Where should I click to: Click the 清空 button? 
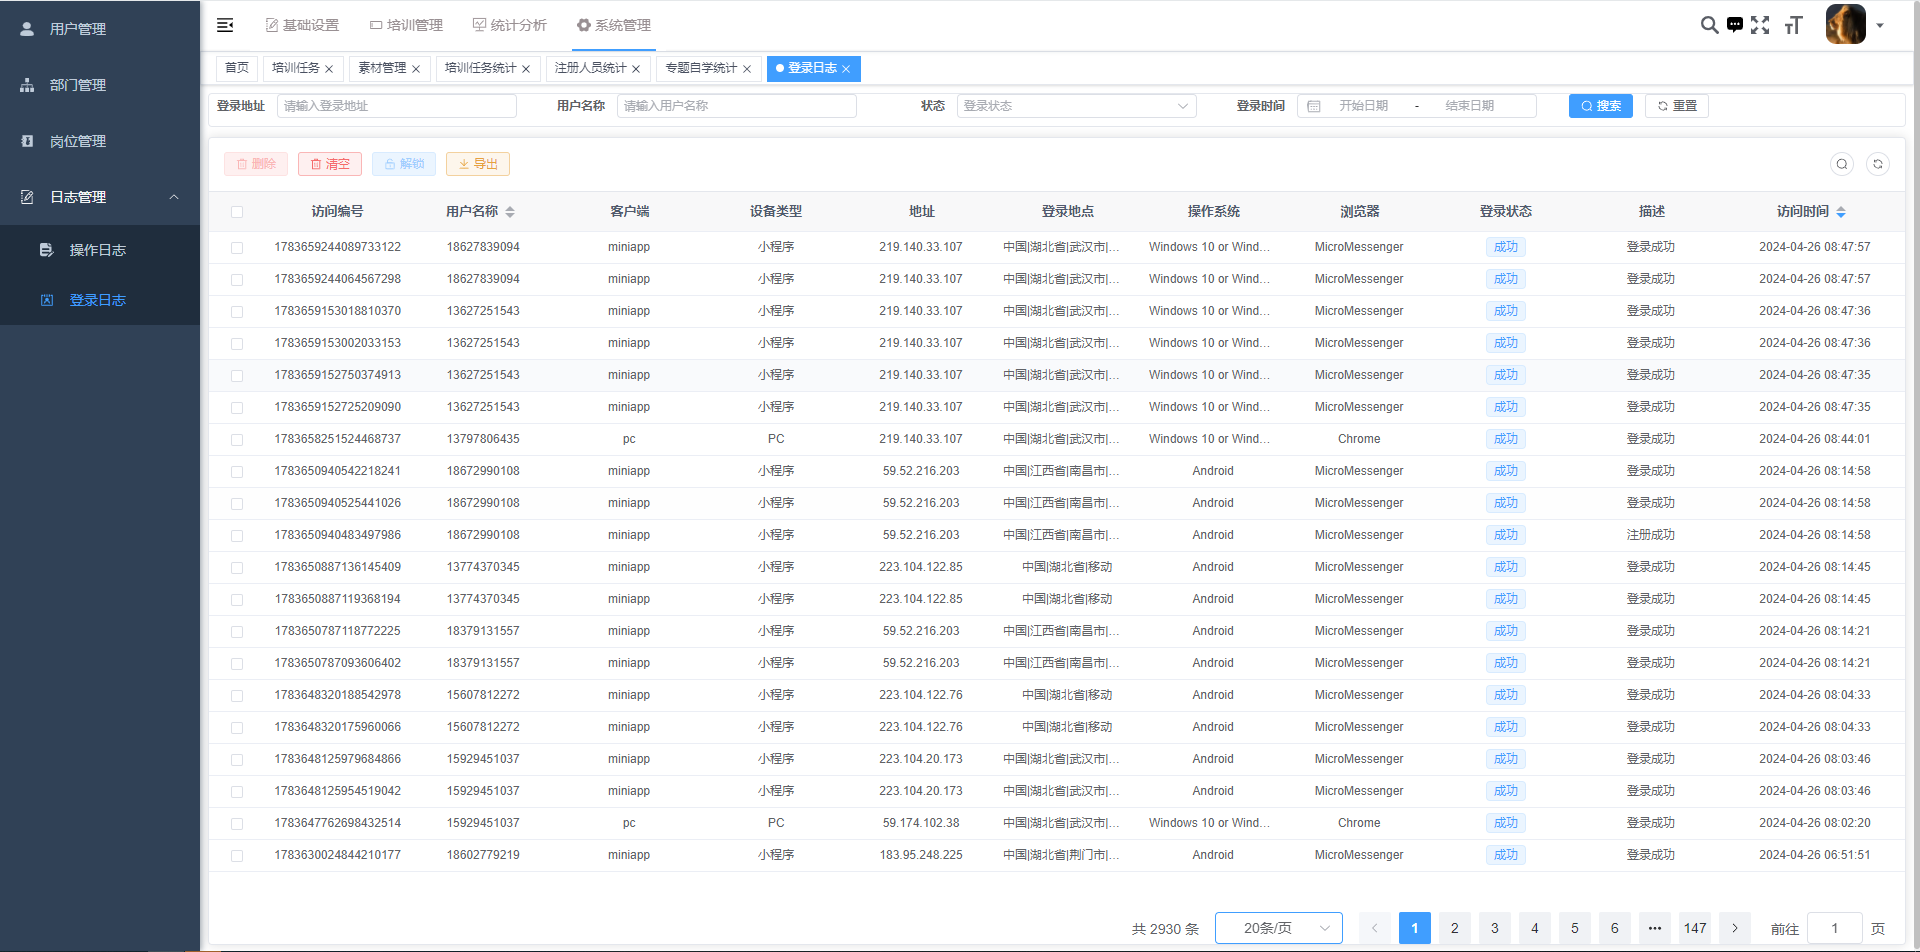pos(330,164)
